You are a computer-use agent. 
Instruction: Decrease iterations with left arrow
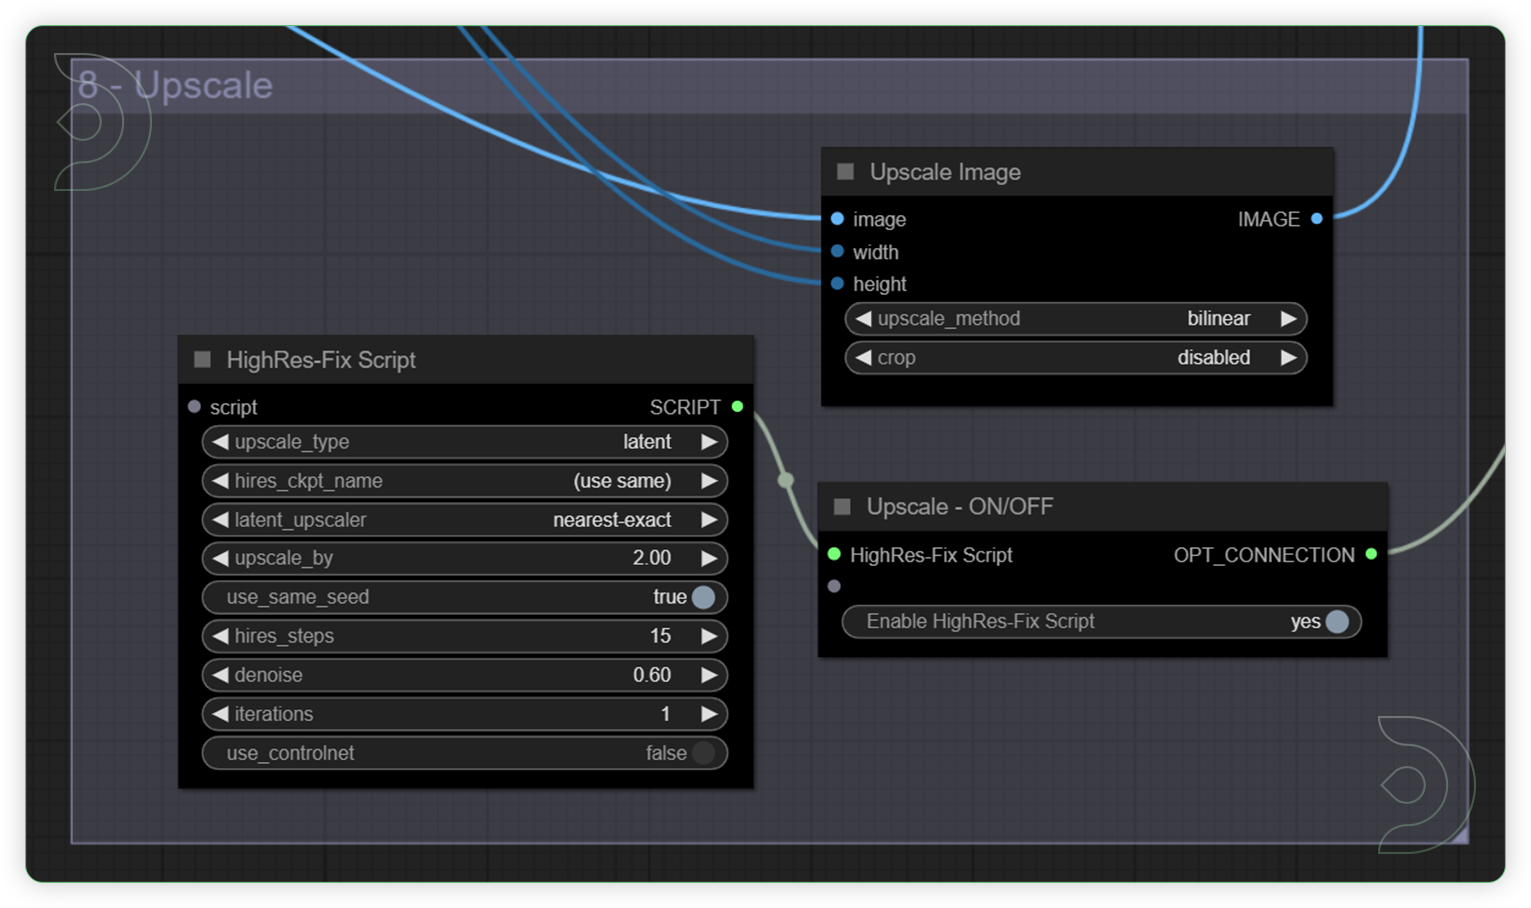(x=220, y=714)
